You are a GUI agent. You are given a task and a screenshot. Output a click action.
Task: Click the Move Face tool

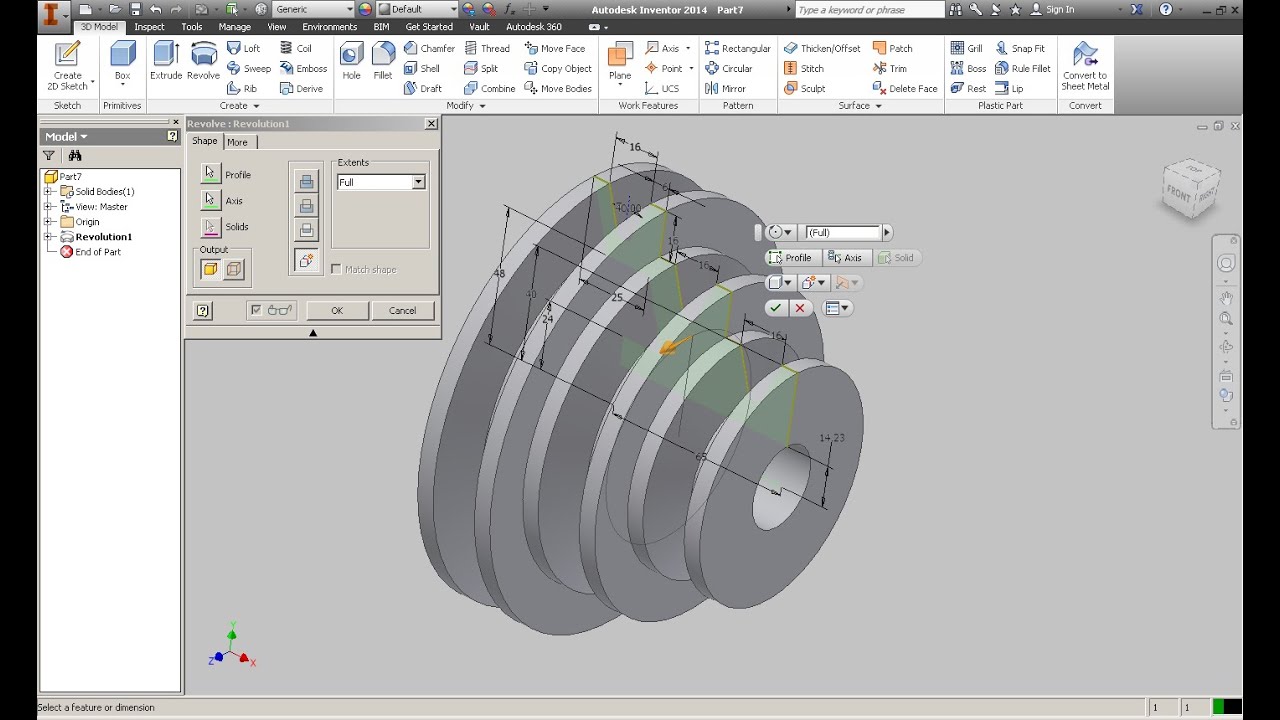coord(555,48)
